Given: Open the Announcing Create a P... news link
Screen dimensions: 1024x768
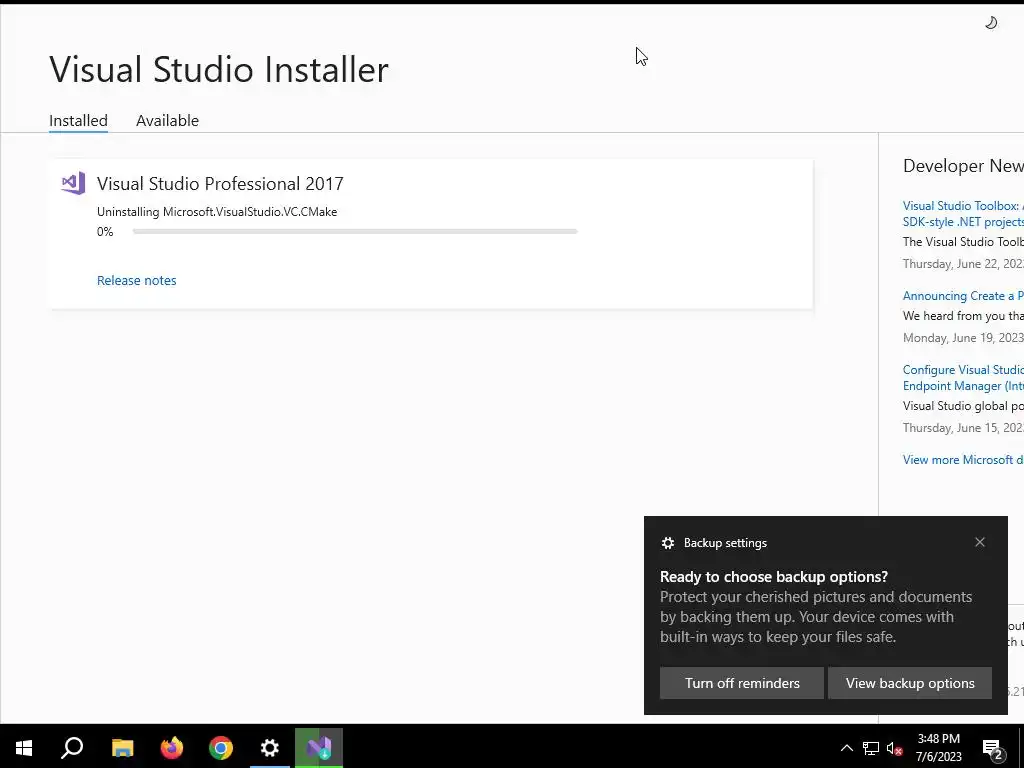Looking at the screenshot, I should tap(963, 296).
